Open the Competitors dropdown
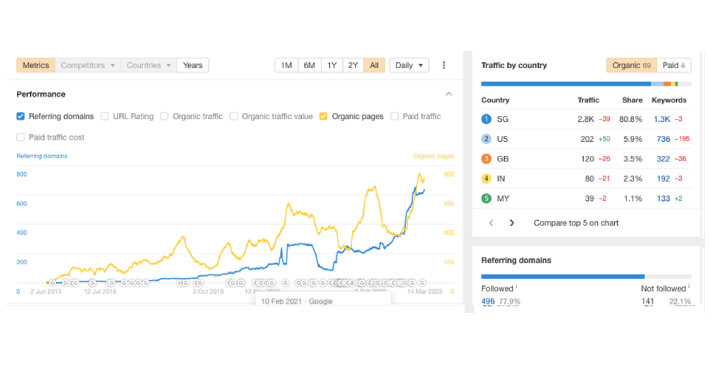The width and height of the screenshot is (711, 377). click(88, 65)
